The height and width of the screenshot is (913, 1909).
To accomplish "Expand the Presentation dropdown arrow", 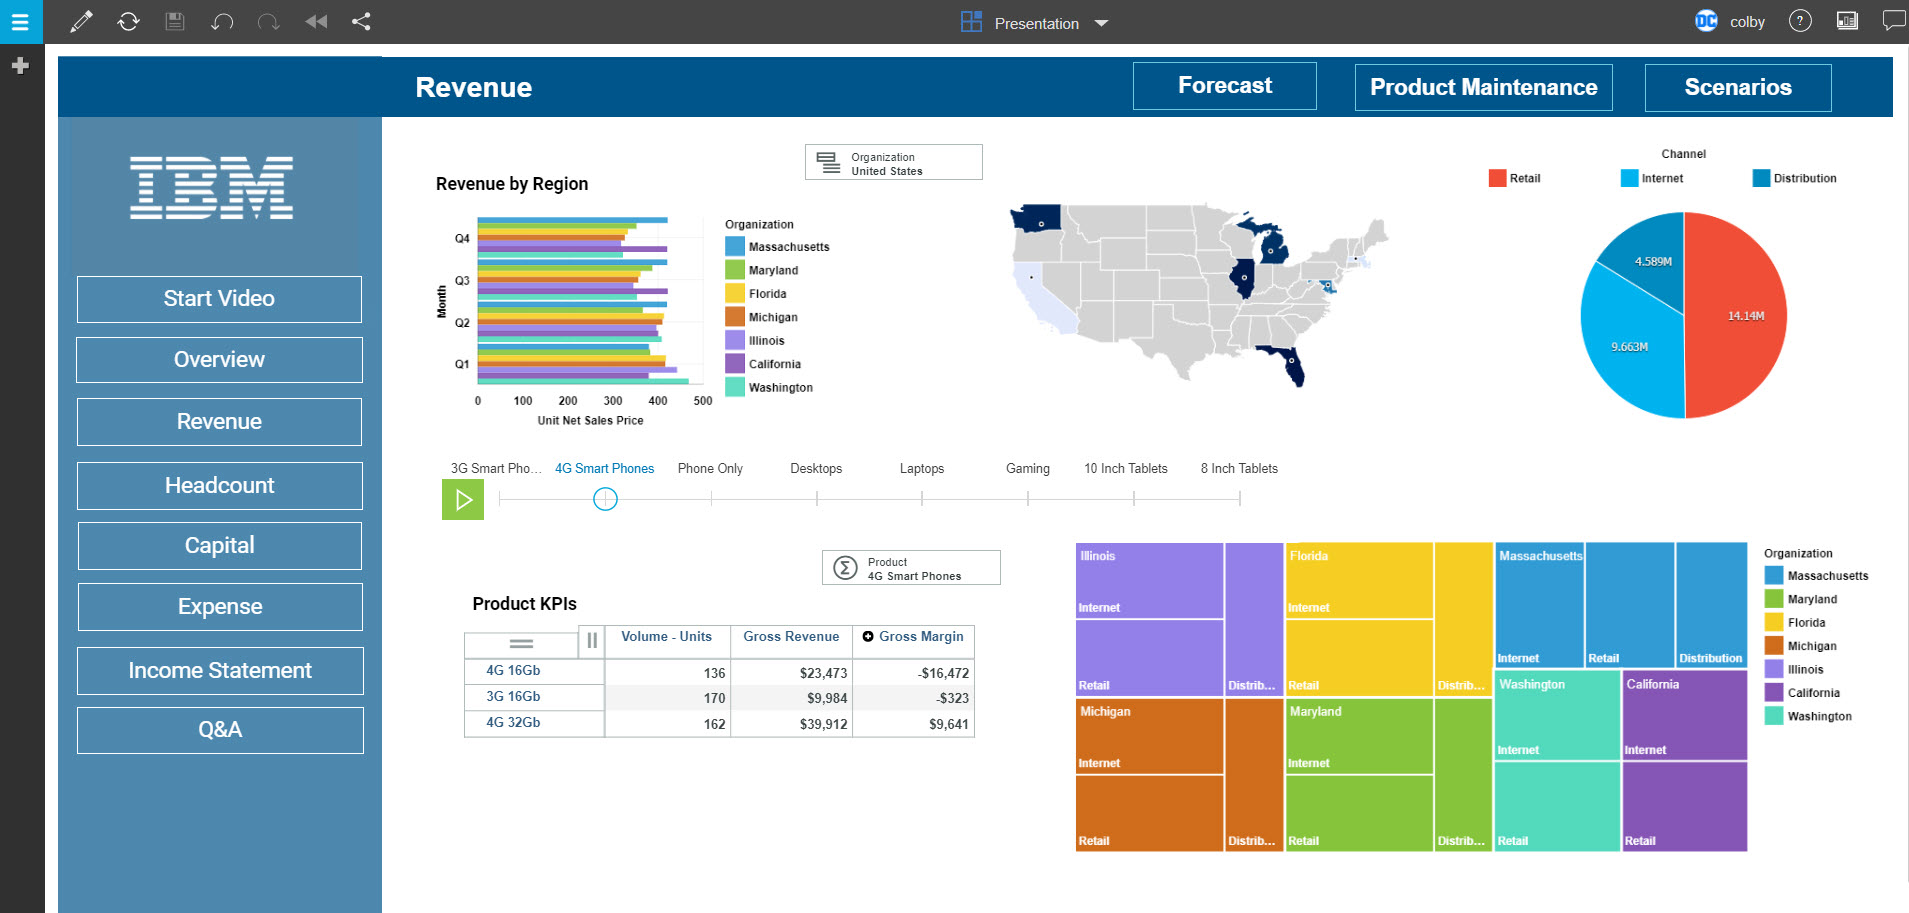I will (1101, 23).
